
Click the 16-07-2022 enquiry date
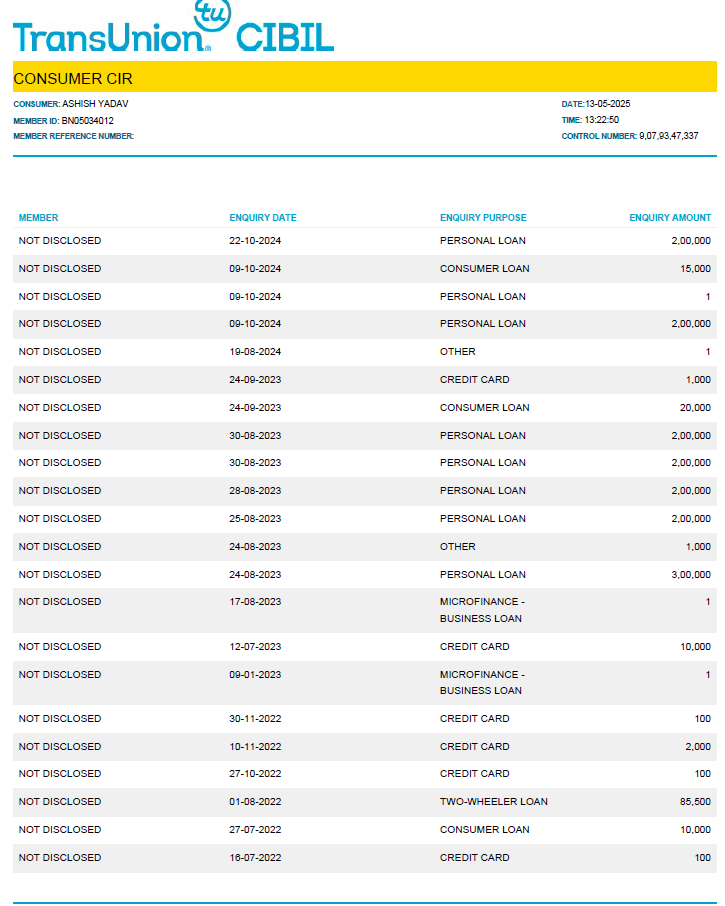(255, 858)
